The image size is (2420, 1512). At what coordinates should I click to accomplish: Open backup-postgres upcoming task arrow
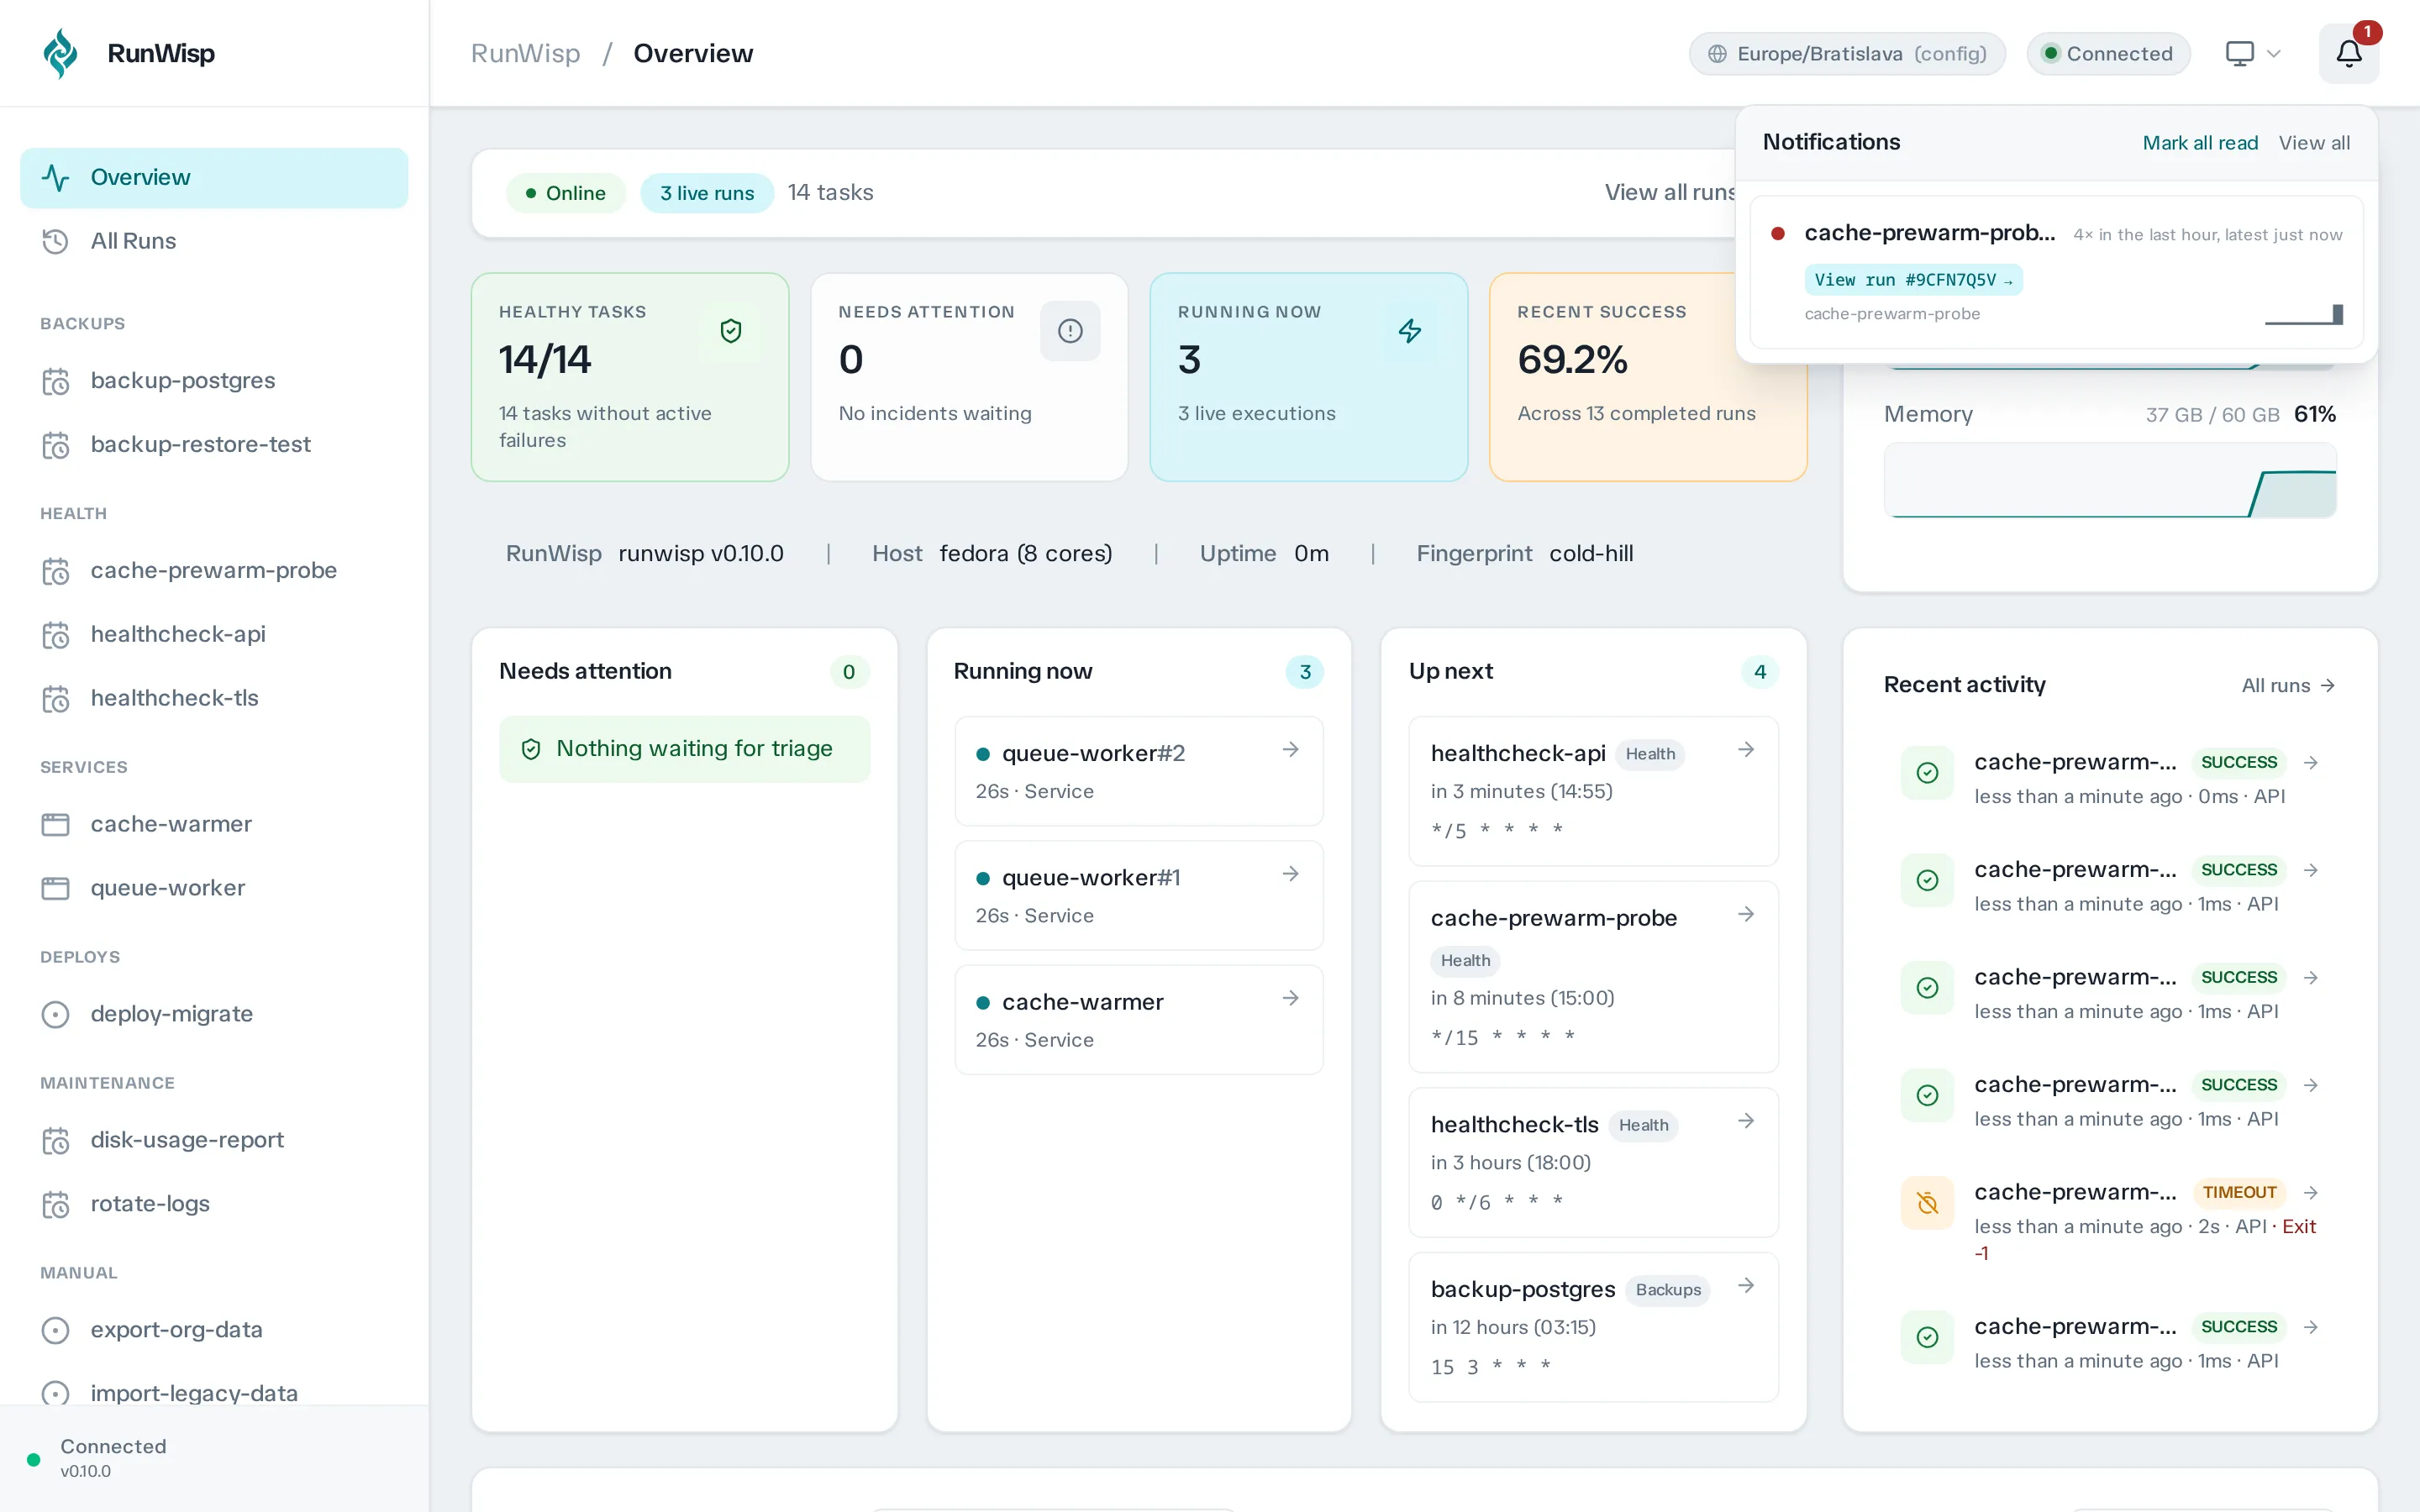(x=1746, y=1285)
